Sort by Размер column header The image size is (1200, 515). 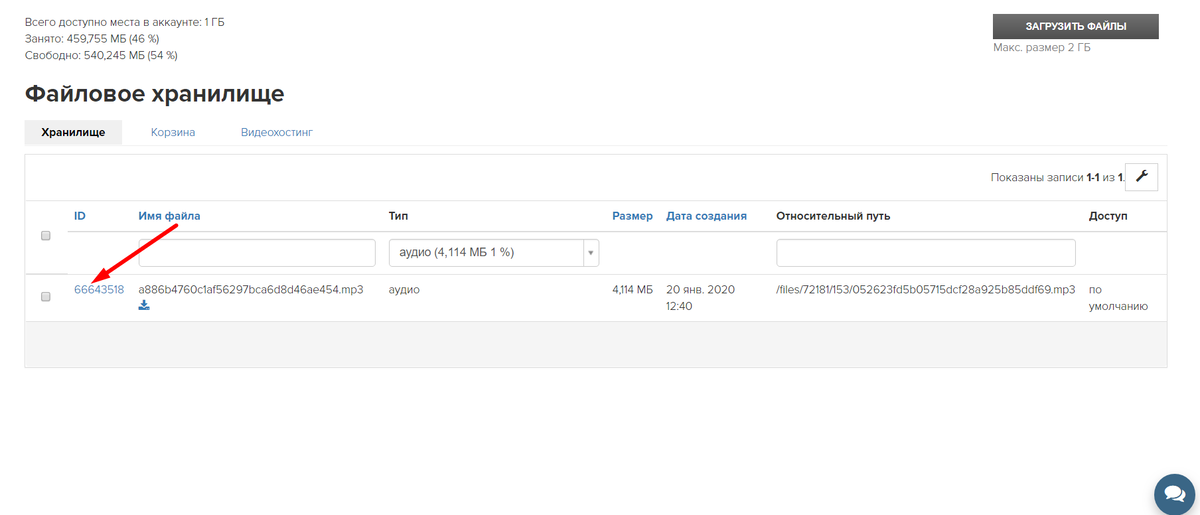[632, 216]
